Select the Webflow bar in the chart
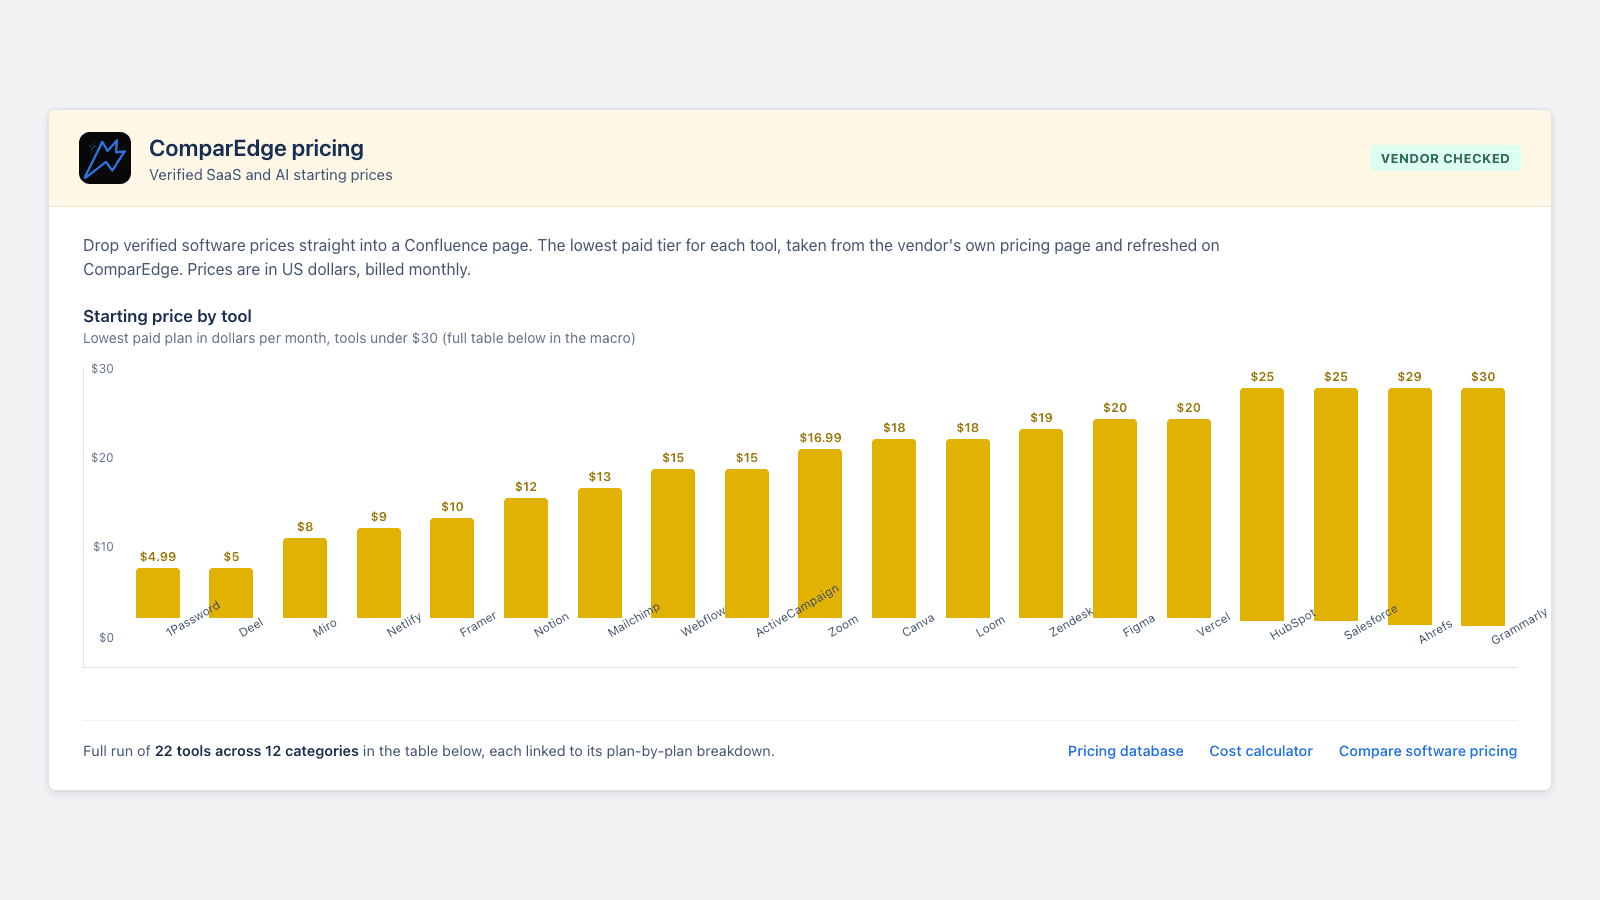Image resolution: width=1600 pixels, height=900 pixels. click(x=673, y=543)
